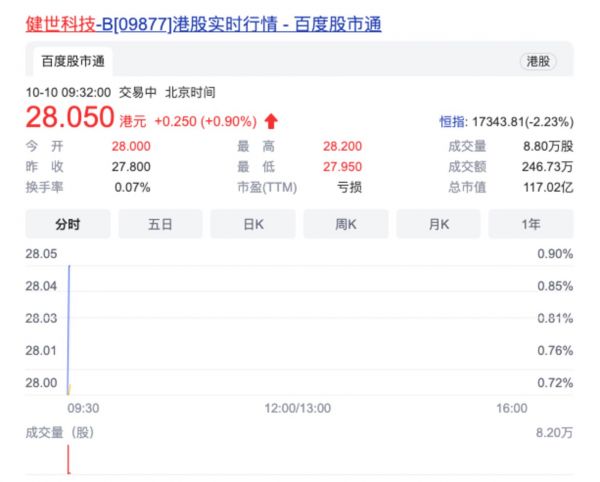The width and height of the screenshot is (600, 482).
Task: View the 1年 one-year chart
Action: pyautogui.click(x=531, y=224)
